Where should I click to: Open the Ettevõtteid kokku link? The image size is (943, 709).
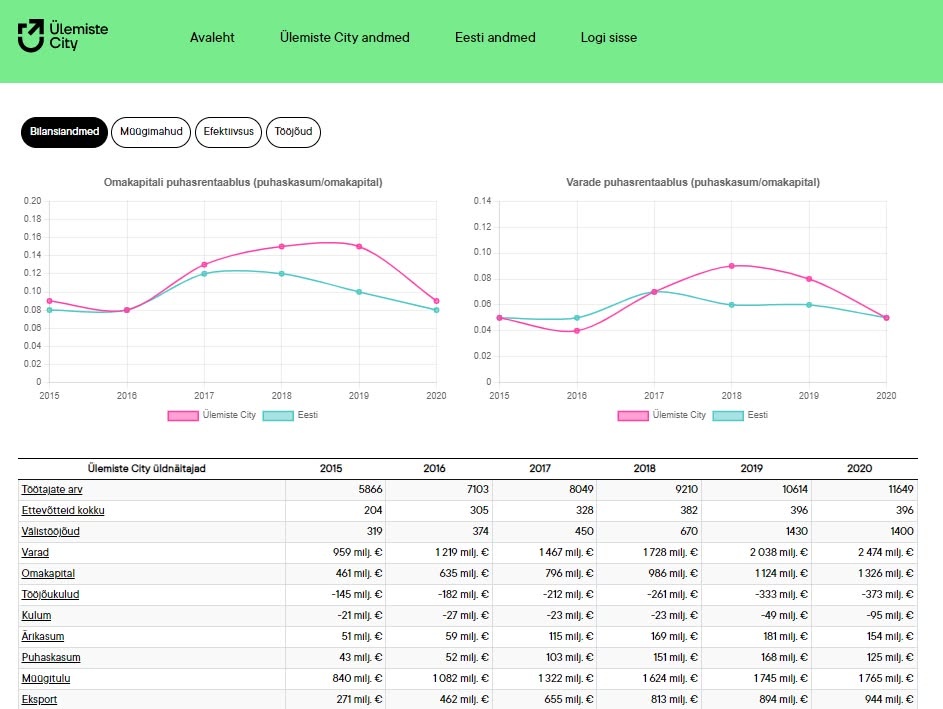pos(63,510)
